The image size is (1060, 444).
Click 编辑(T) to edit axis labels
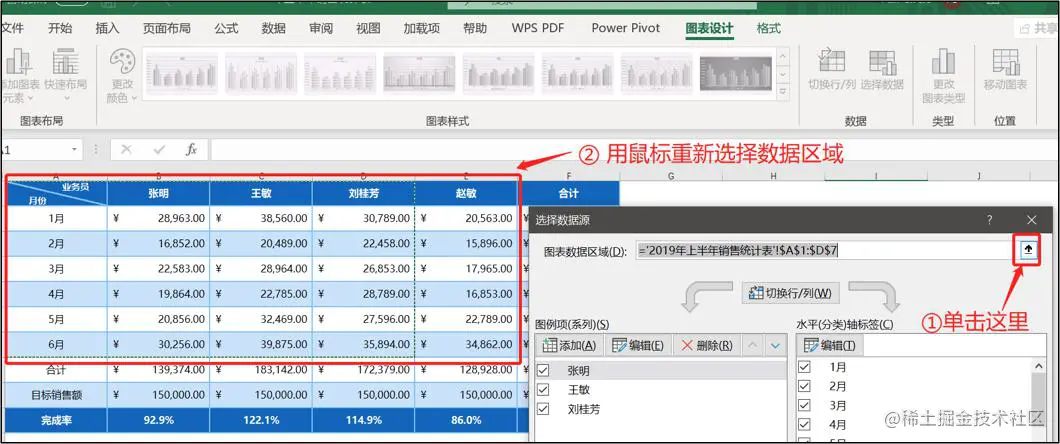(830, 345)
